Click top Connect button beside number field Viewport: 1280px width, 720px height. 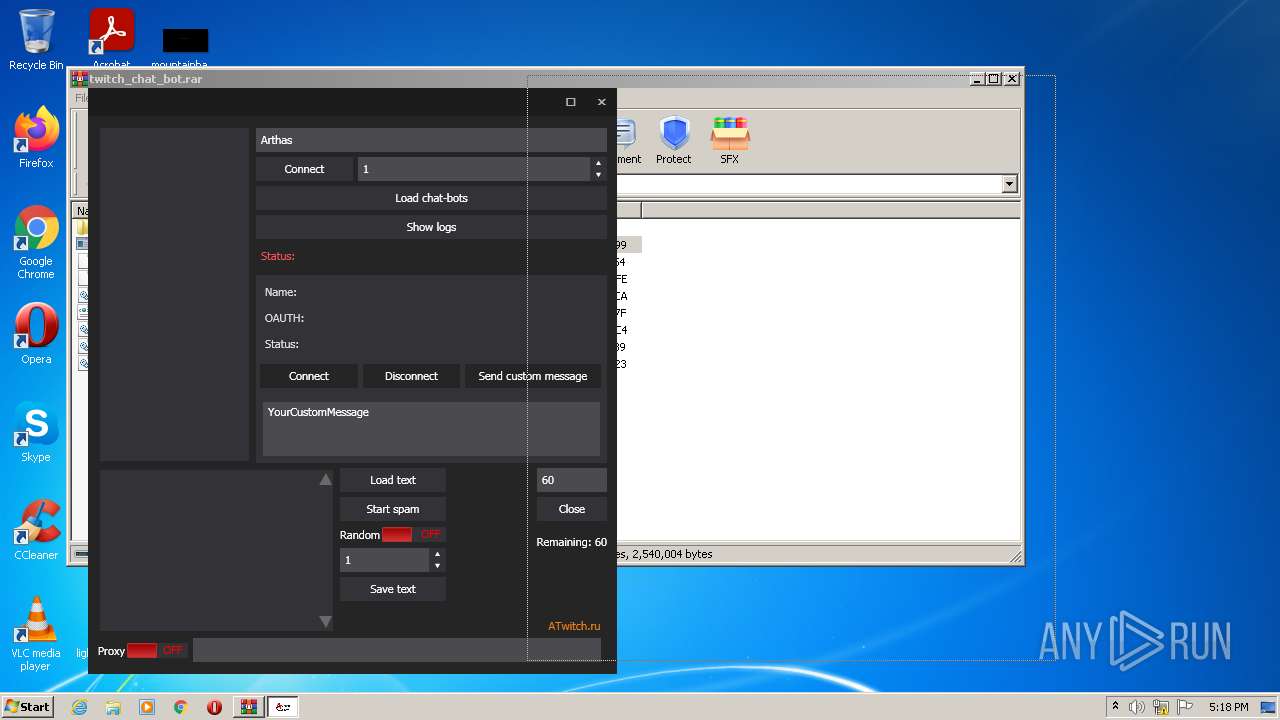pyautogui.click(x=304, y=169)
